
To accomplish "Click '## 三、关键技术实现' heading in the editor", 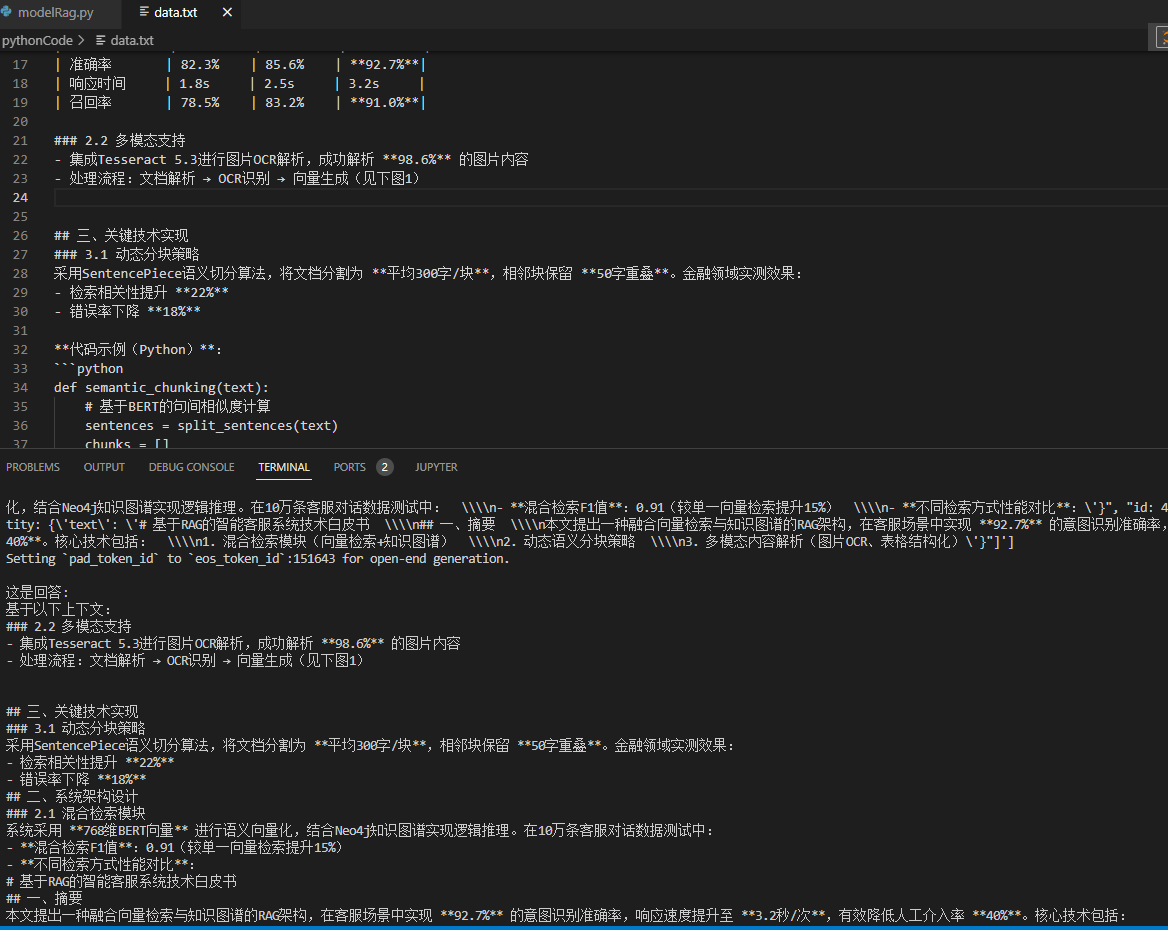I will [x=121, y=235].
